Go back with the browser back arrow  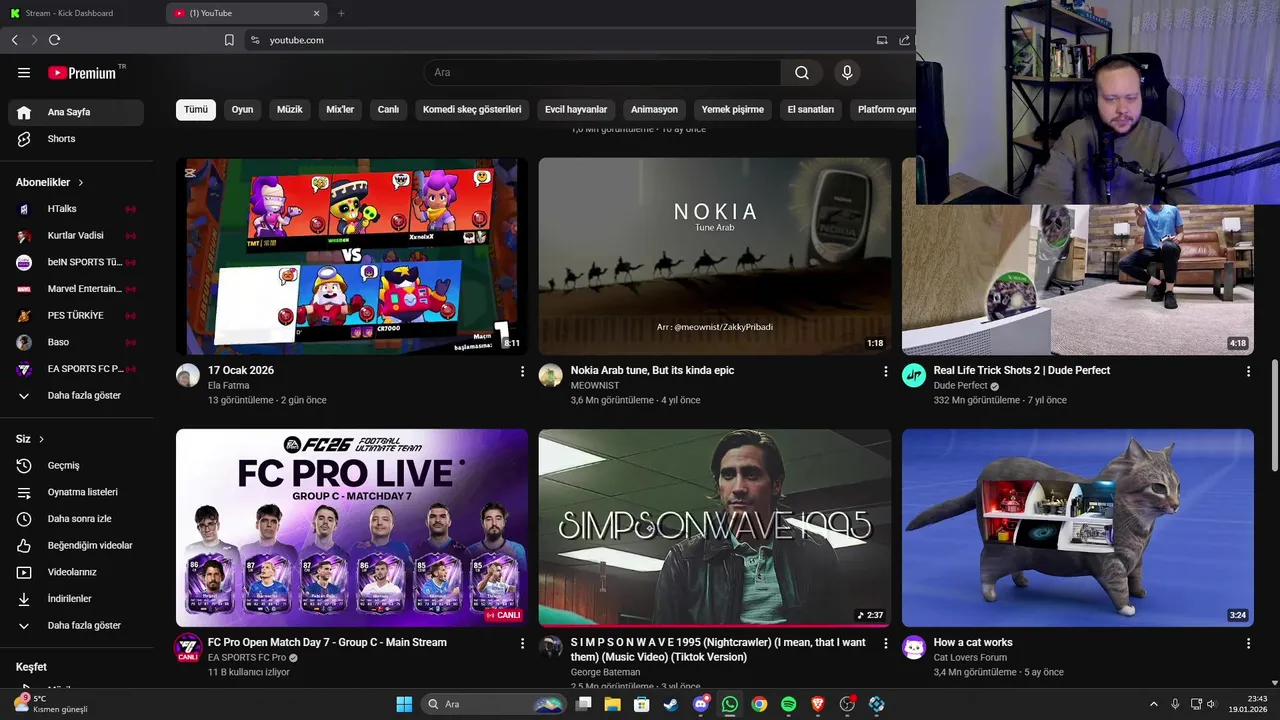(x=14, y=40)
